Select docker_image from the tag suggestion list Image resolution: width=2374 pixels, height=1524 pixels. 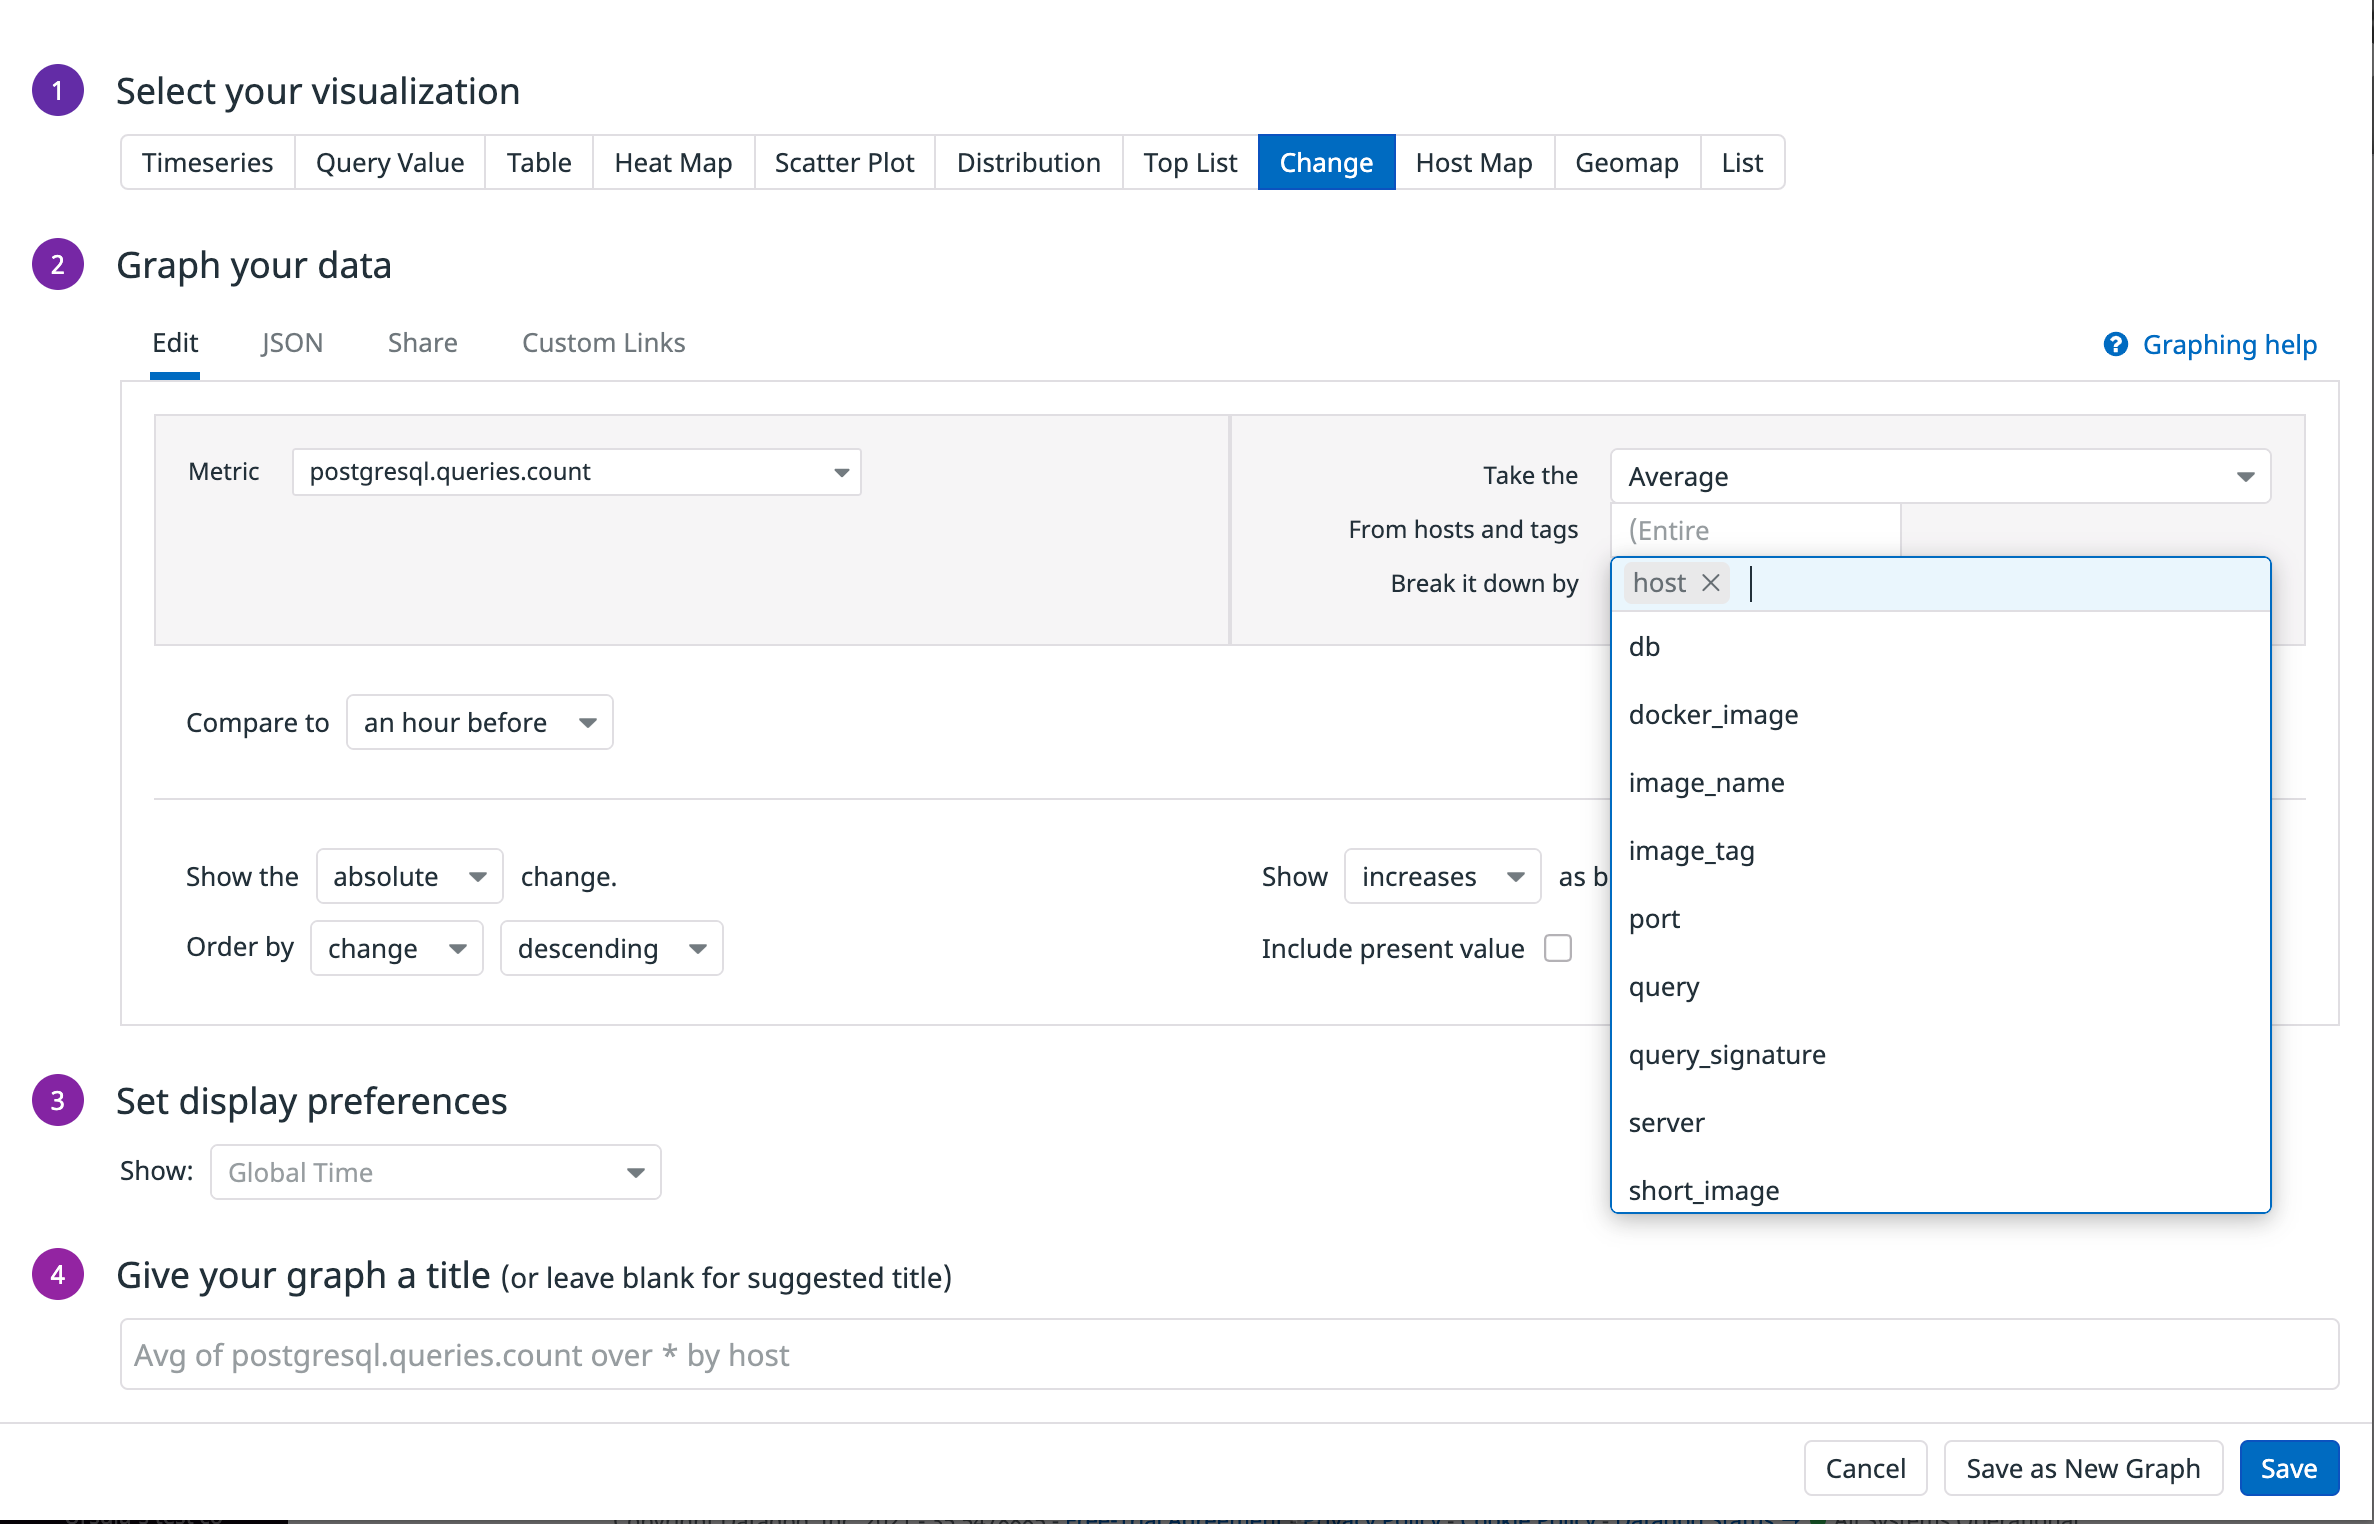tap(1712, 714)
